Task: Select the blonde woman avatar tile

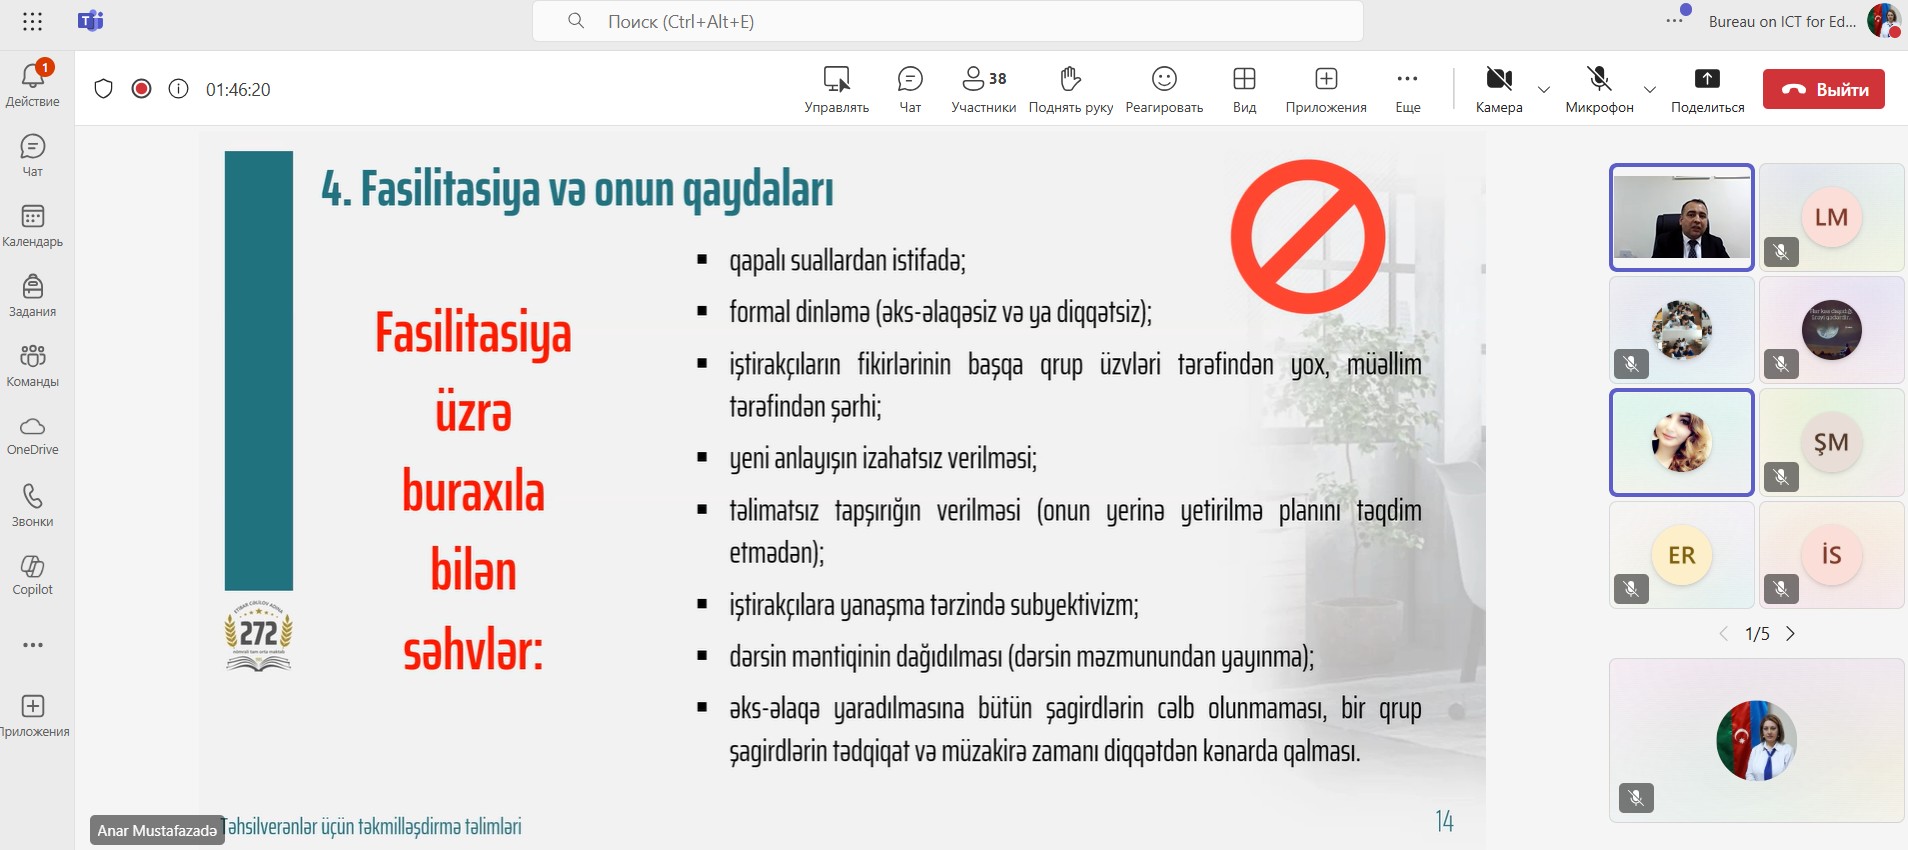Action: (1682, 442)
